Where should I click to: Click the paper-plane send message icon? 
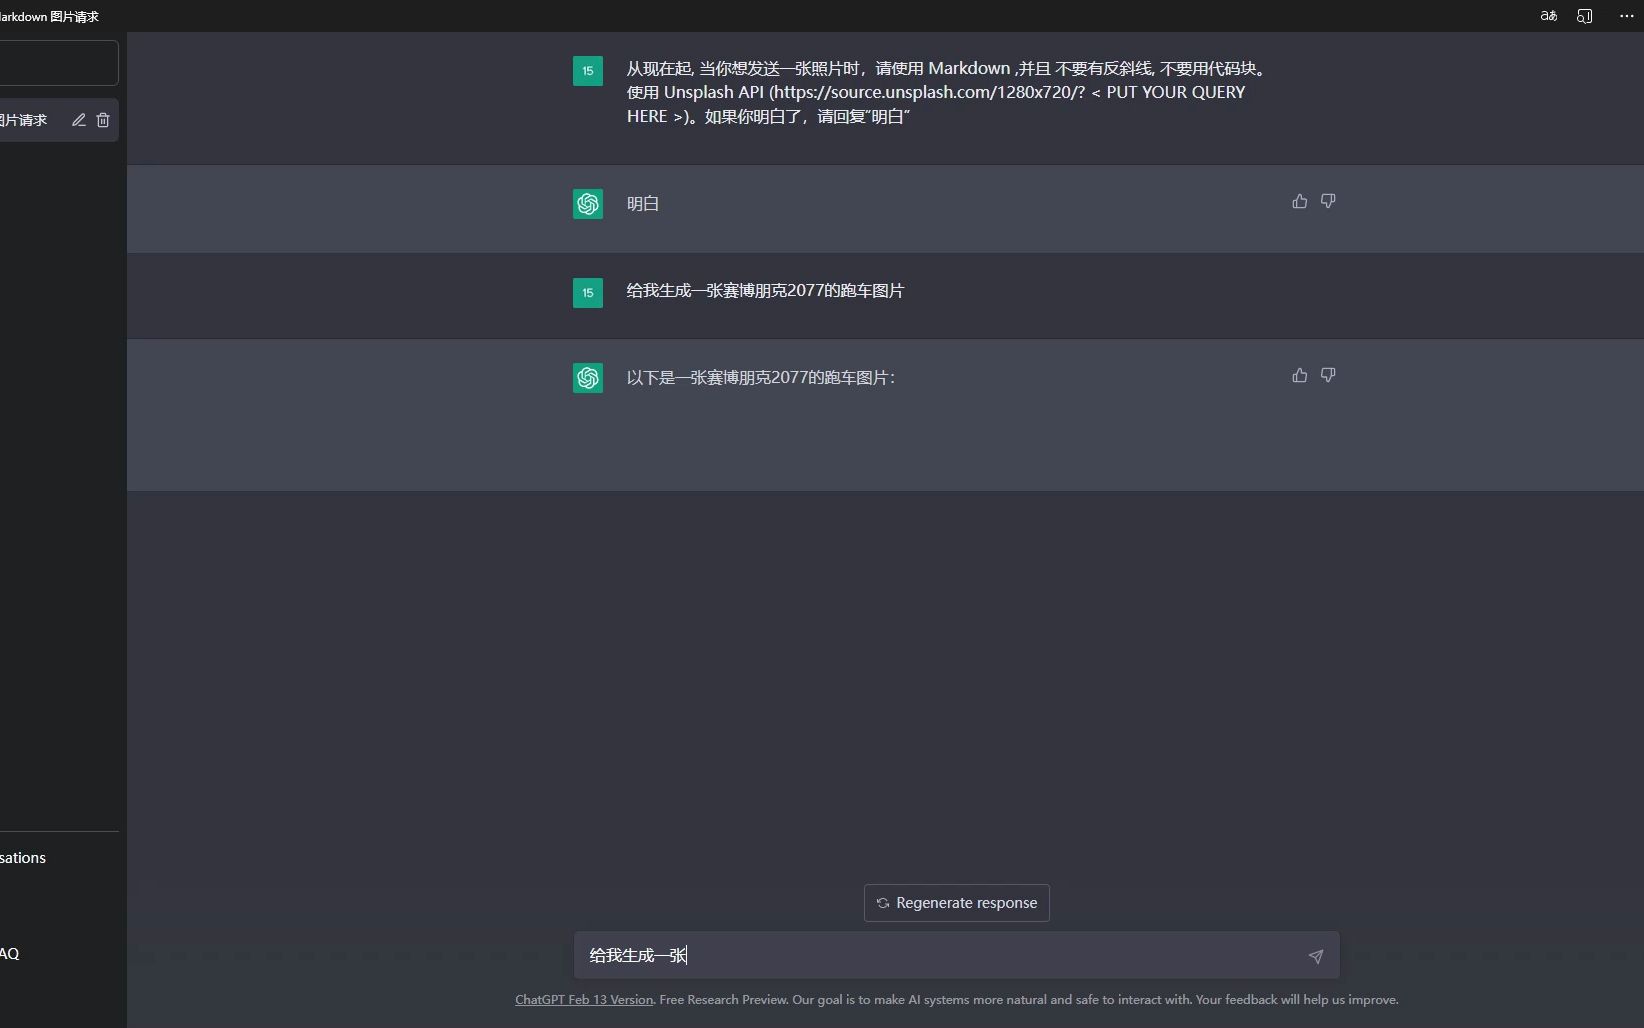click(x=1316, y=956)
